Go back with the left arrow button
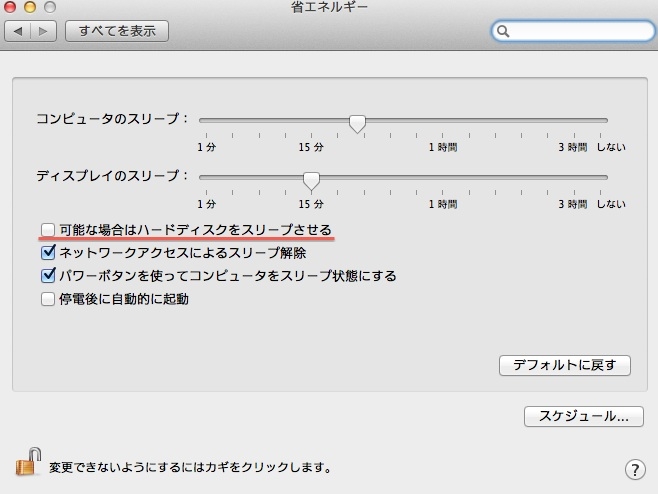 pos(18,31)
